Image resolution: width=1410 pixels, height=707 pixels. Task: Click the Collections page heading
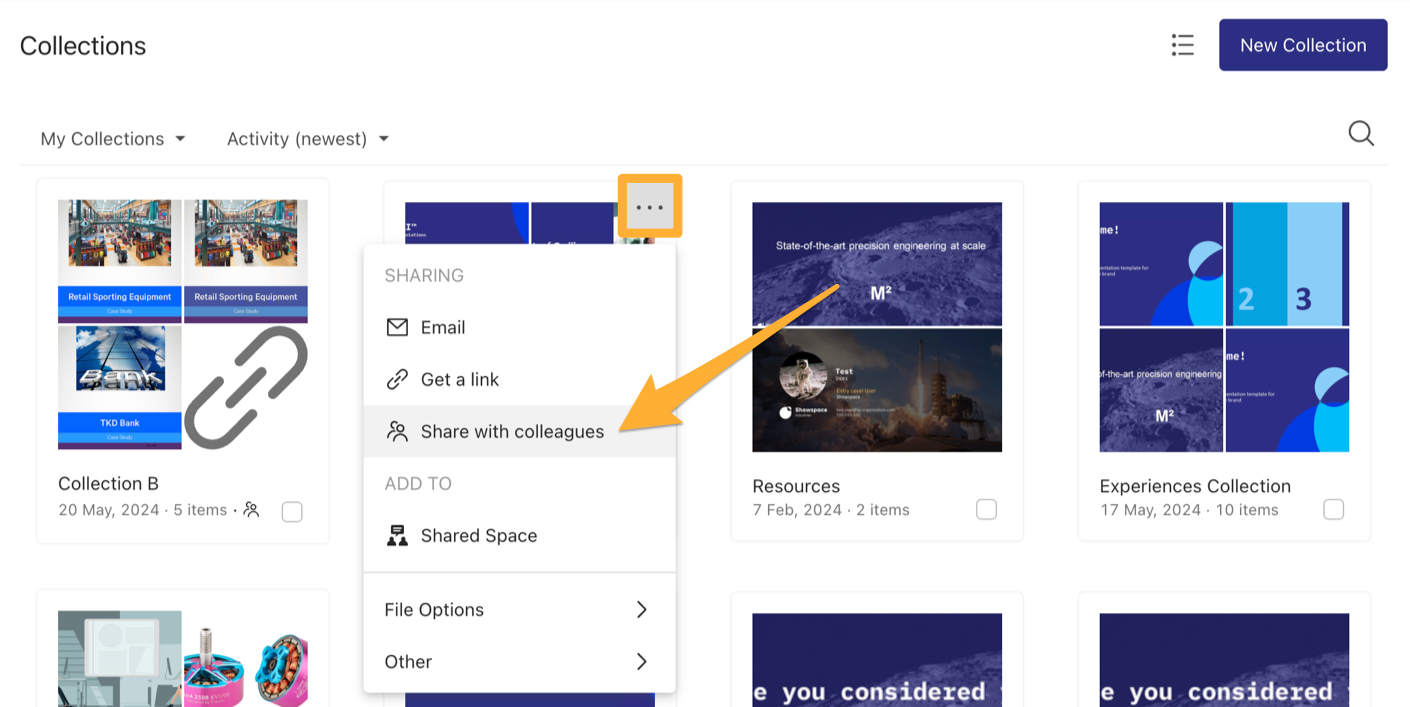click(83, 46)
